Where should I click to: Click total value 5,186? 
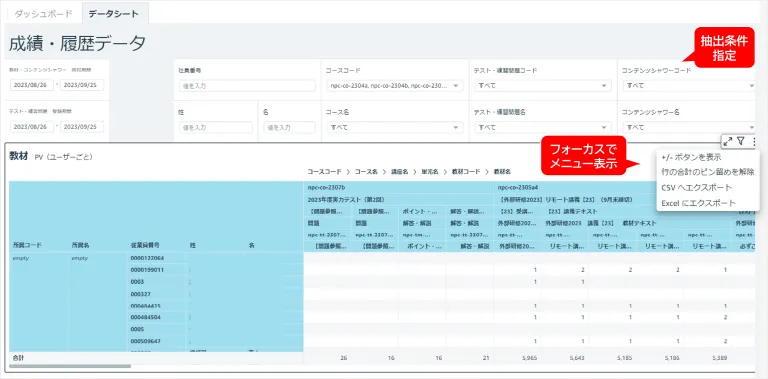(x=672, y=358)
